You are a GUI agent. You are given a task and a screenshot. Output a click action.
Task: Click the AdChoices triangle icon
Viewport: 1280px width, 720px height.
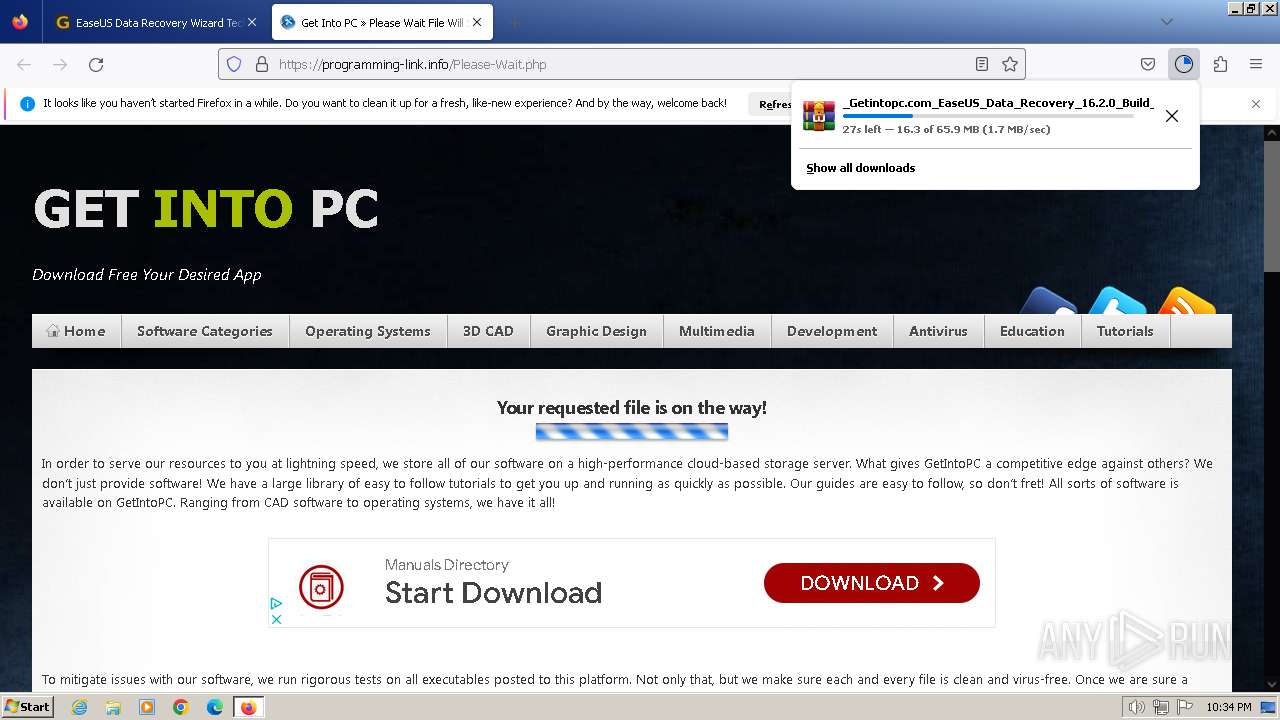(276, 603)
